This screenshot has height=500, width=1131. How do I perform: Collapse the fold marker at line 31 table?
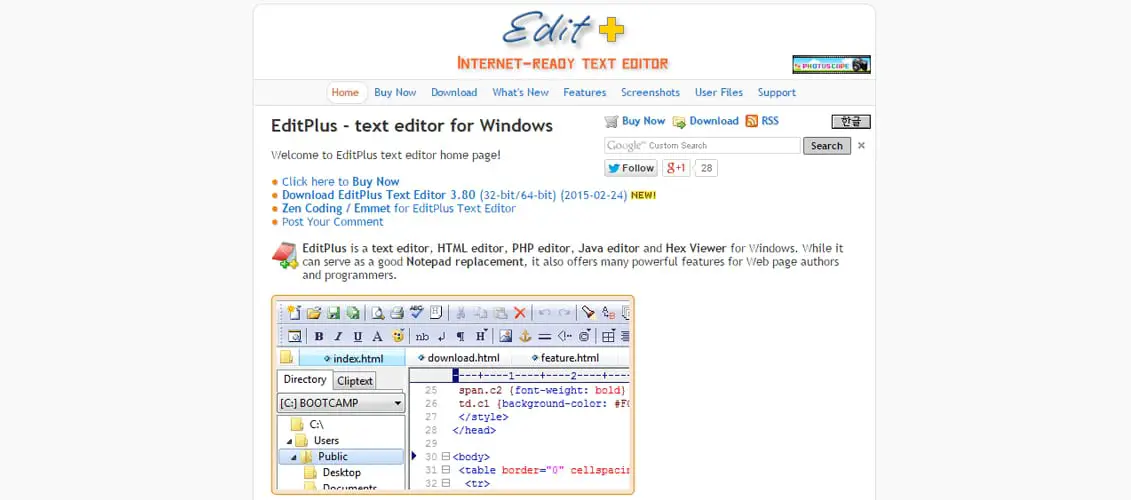(446, 470)
